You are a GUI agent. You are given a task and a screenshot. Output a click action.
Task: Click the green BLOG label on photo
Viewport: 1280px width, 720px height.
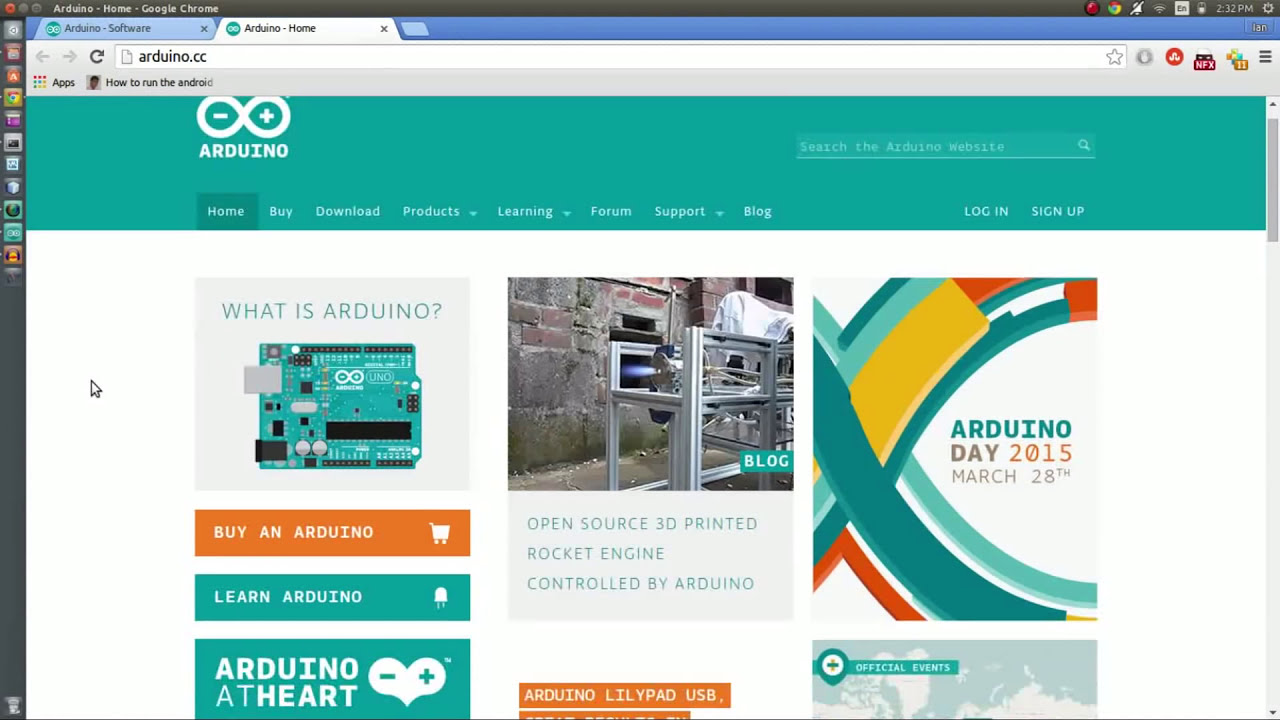click(x=766, y=461)
